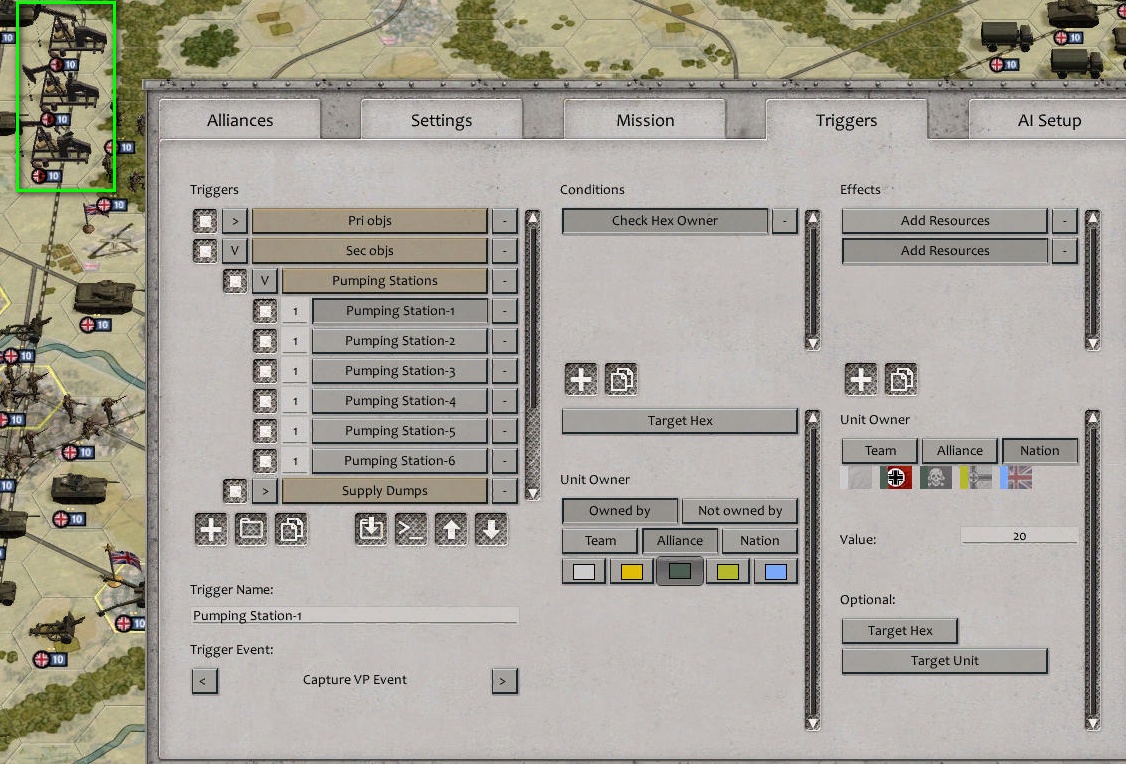Toggle the Pumping Station-2 checkbox

pyautogui.click(x=265, y=341)
